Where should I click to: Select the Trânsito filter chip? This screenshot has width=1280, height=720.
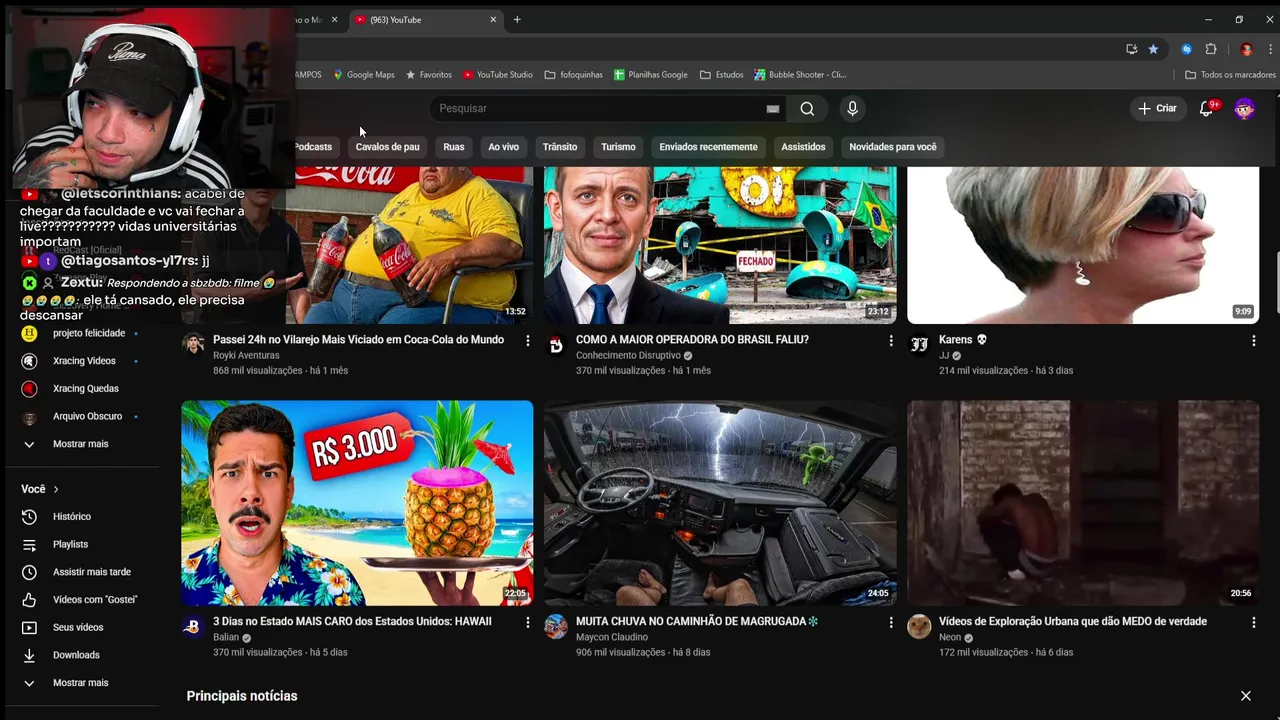click(560, 147)
